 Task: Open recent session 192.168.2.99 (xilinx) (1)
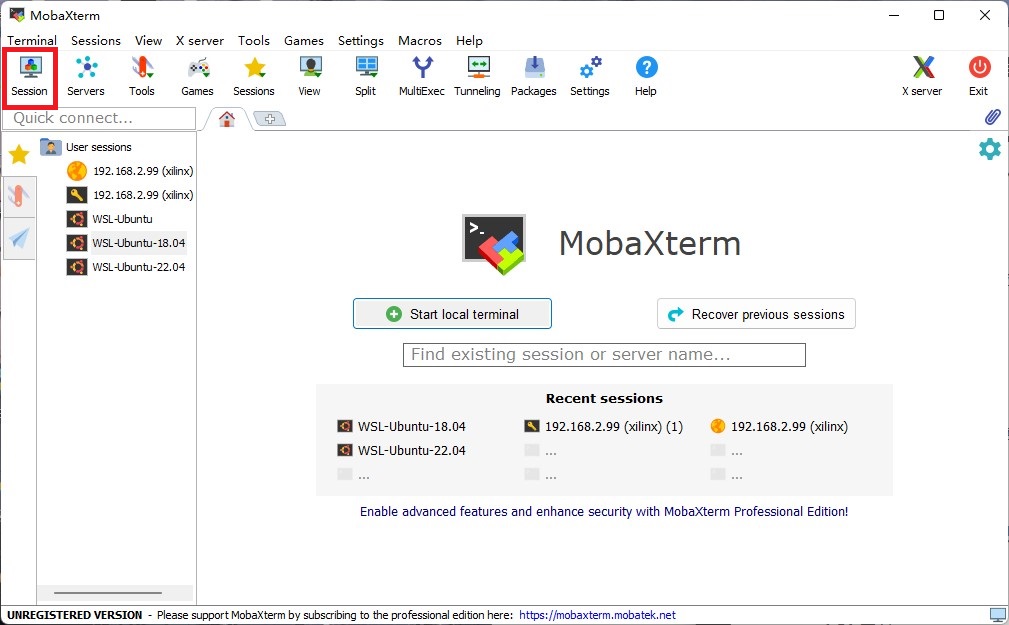tap(604, 426)
